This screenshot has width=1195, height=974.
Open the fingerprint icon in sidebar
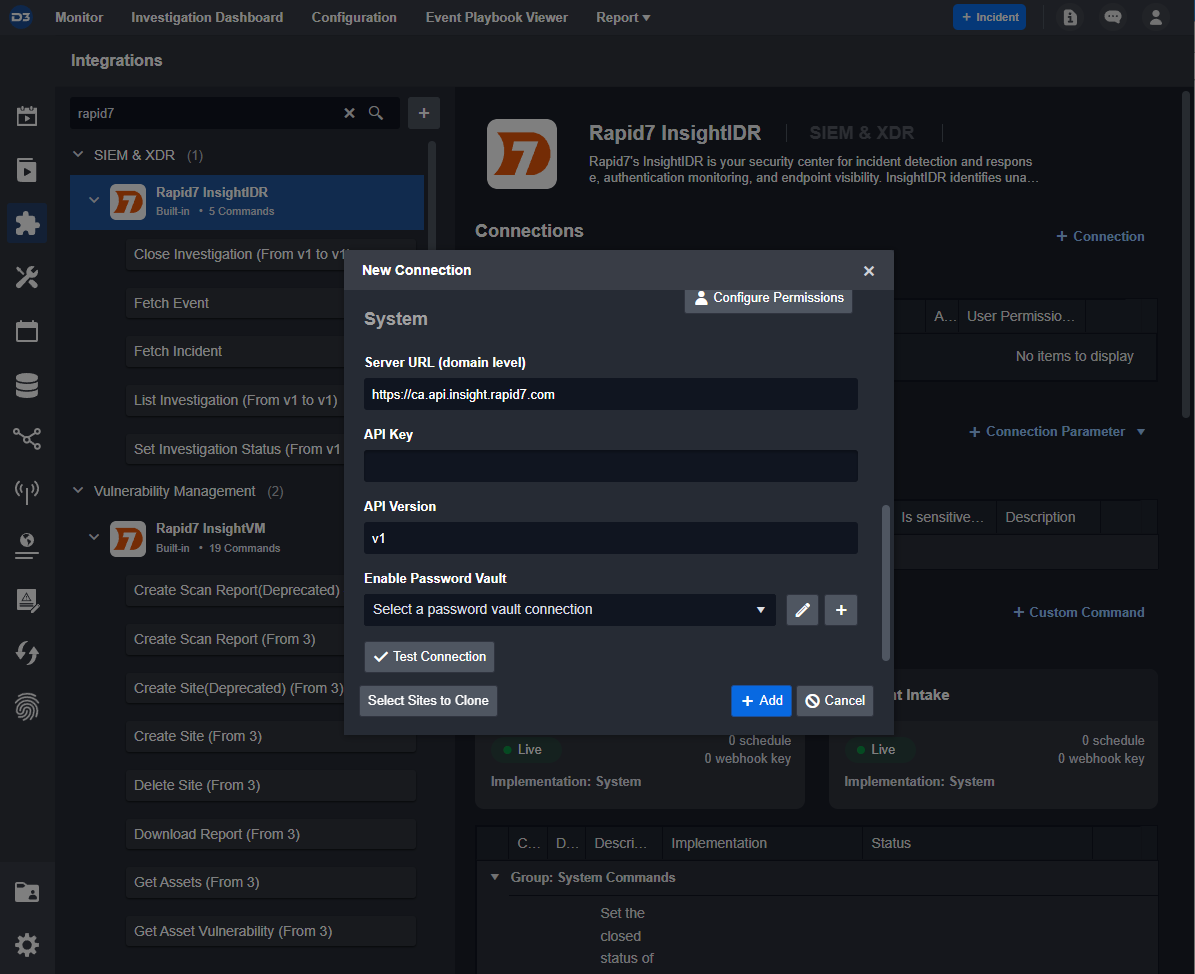point(27,708)
